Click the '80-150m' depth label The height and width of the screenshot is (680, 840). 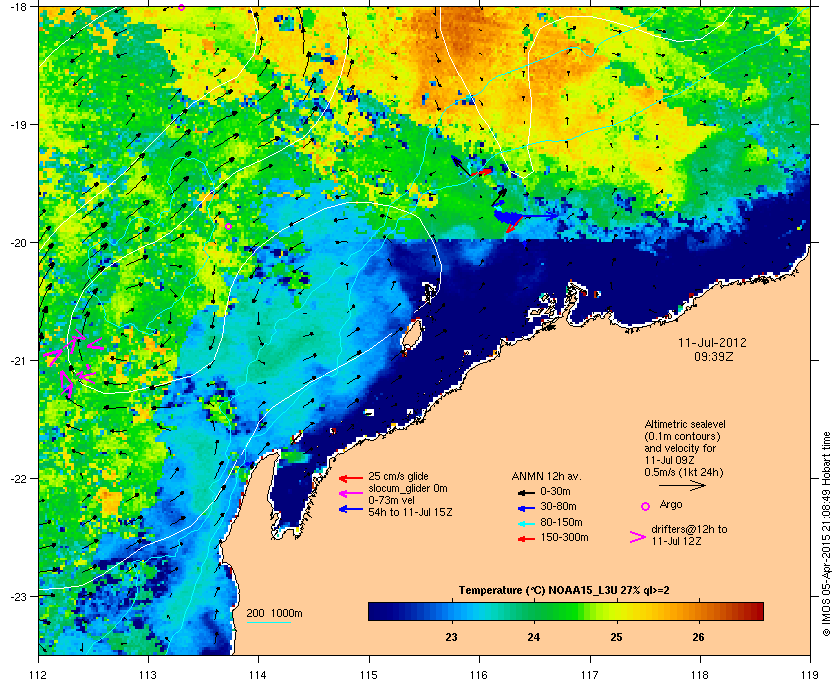(x=561, y=522)
